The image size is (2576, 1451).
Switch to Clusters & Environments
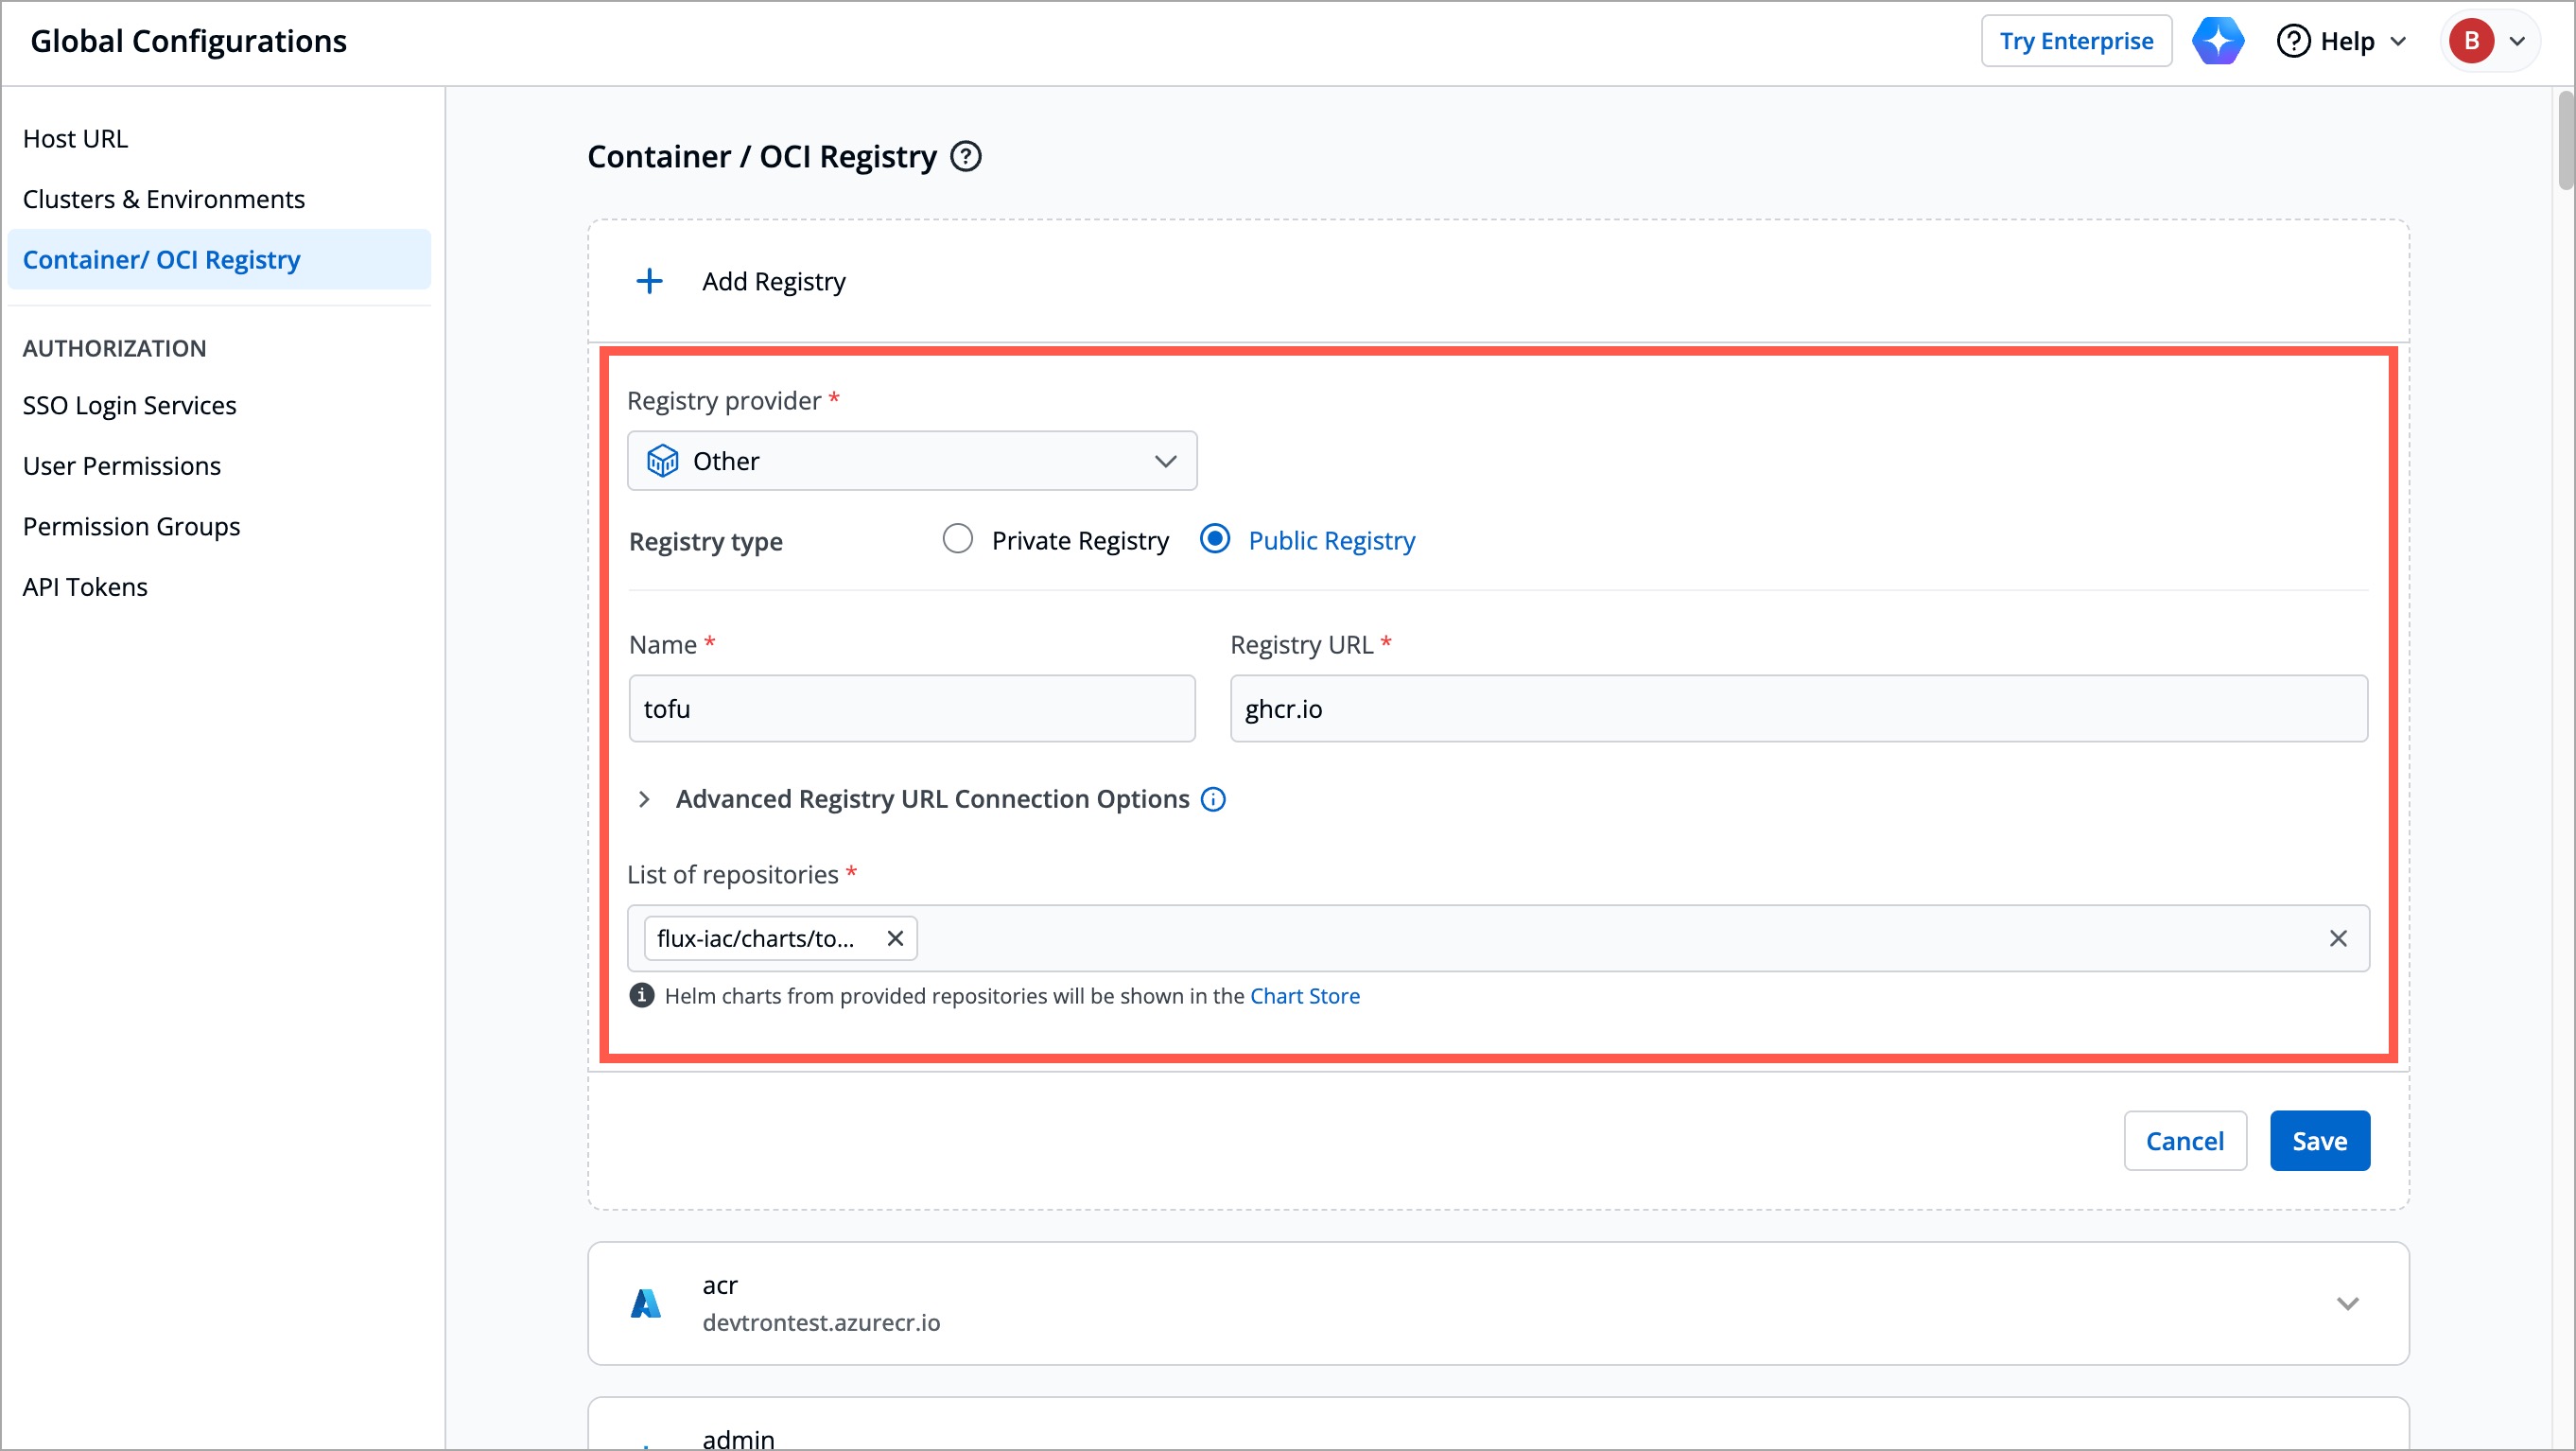pyautogui.click(x=164, y=198)
